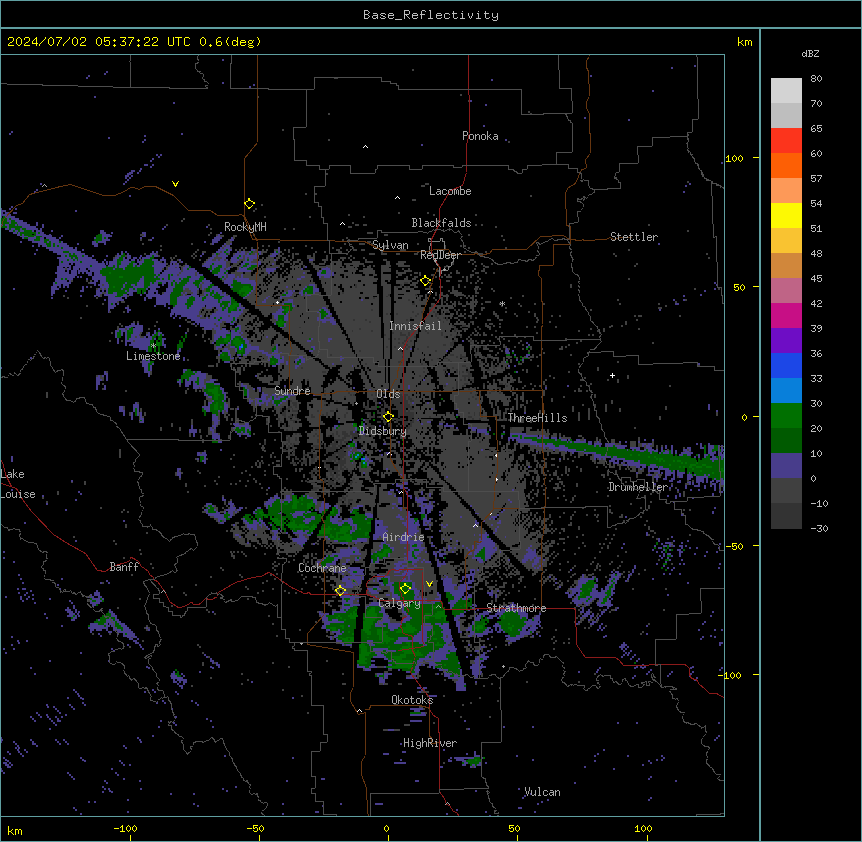The image size is (862, 842).
Task: Click the Lacombe city label
Action: click(450, 191)
